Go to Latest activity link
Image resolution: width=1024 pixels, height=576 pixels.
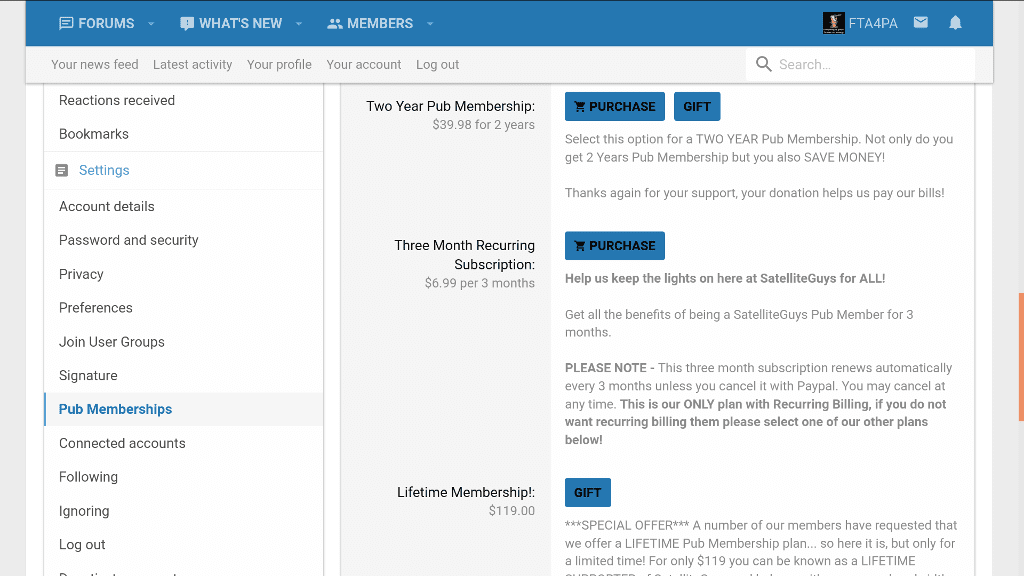coord(192,64)
